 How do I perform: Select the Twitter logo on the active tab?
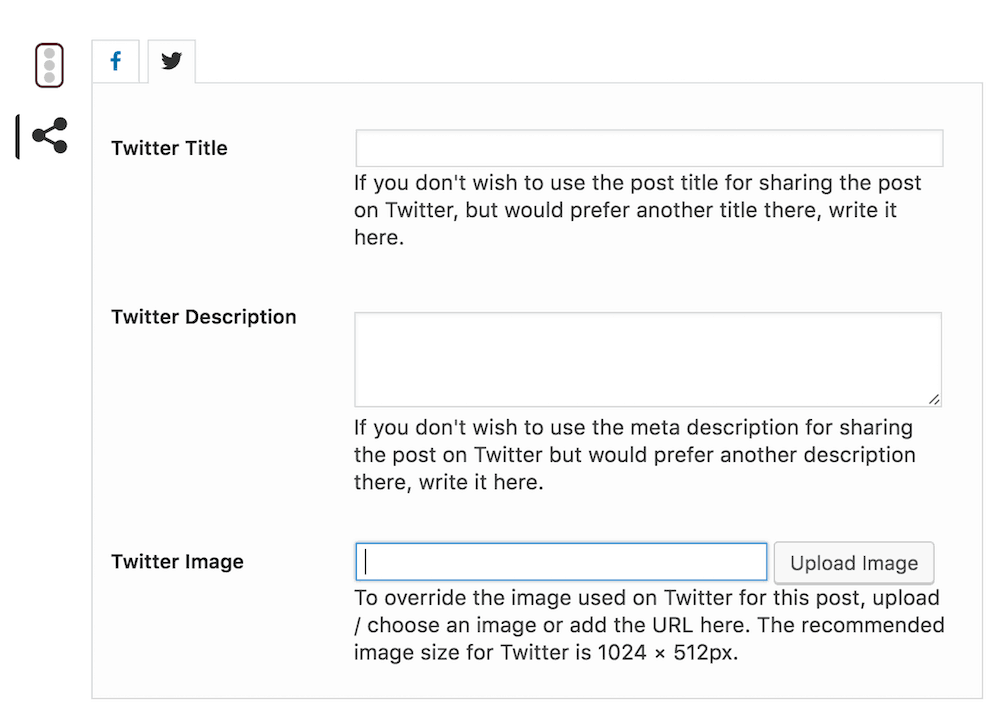pos(170,61)
